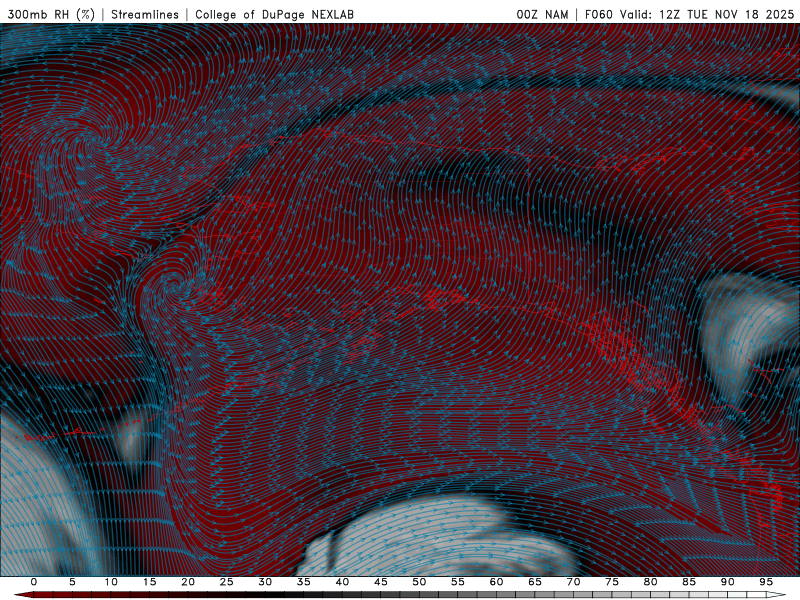Click the "Valid: 12Z TUE NOV 18 2025" text
The image size is (800, 600).
pyautogui.click(x=707, y=14)
